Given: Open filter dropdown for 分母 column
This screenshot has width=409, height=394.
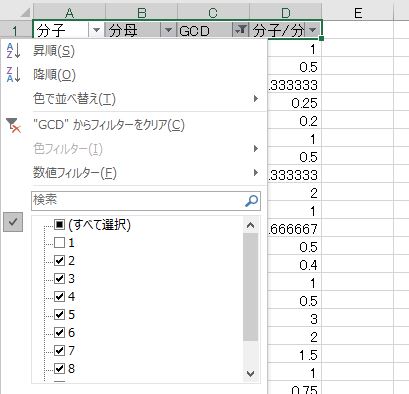Looking at the screenshot, I should pyautogui.click(x=168, y=30).
